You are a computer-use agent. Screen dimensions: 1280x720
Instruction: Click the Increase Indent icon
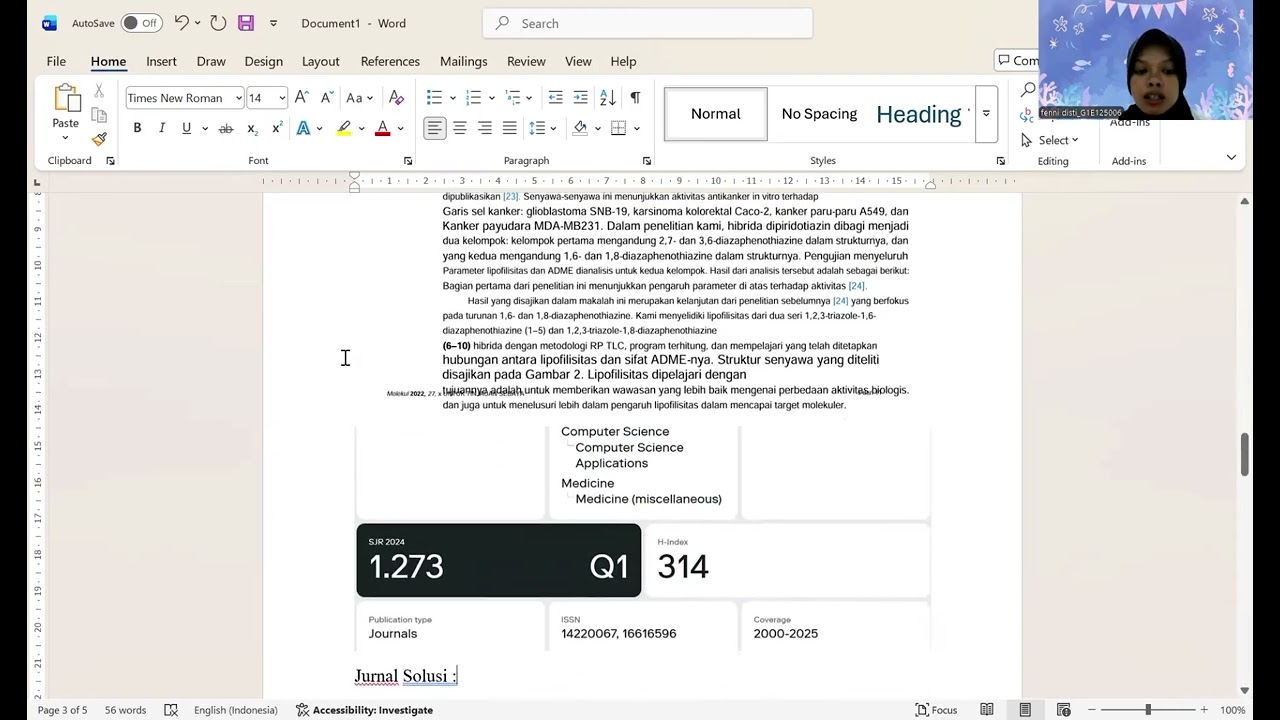click(x=581, y=98)
